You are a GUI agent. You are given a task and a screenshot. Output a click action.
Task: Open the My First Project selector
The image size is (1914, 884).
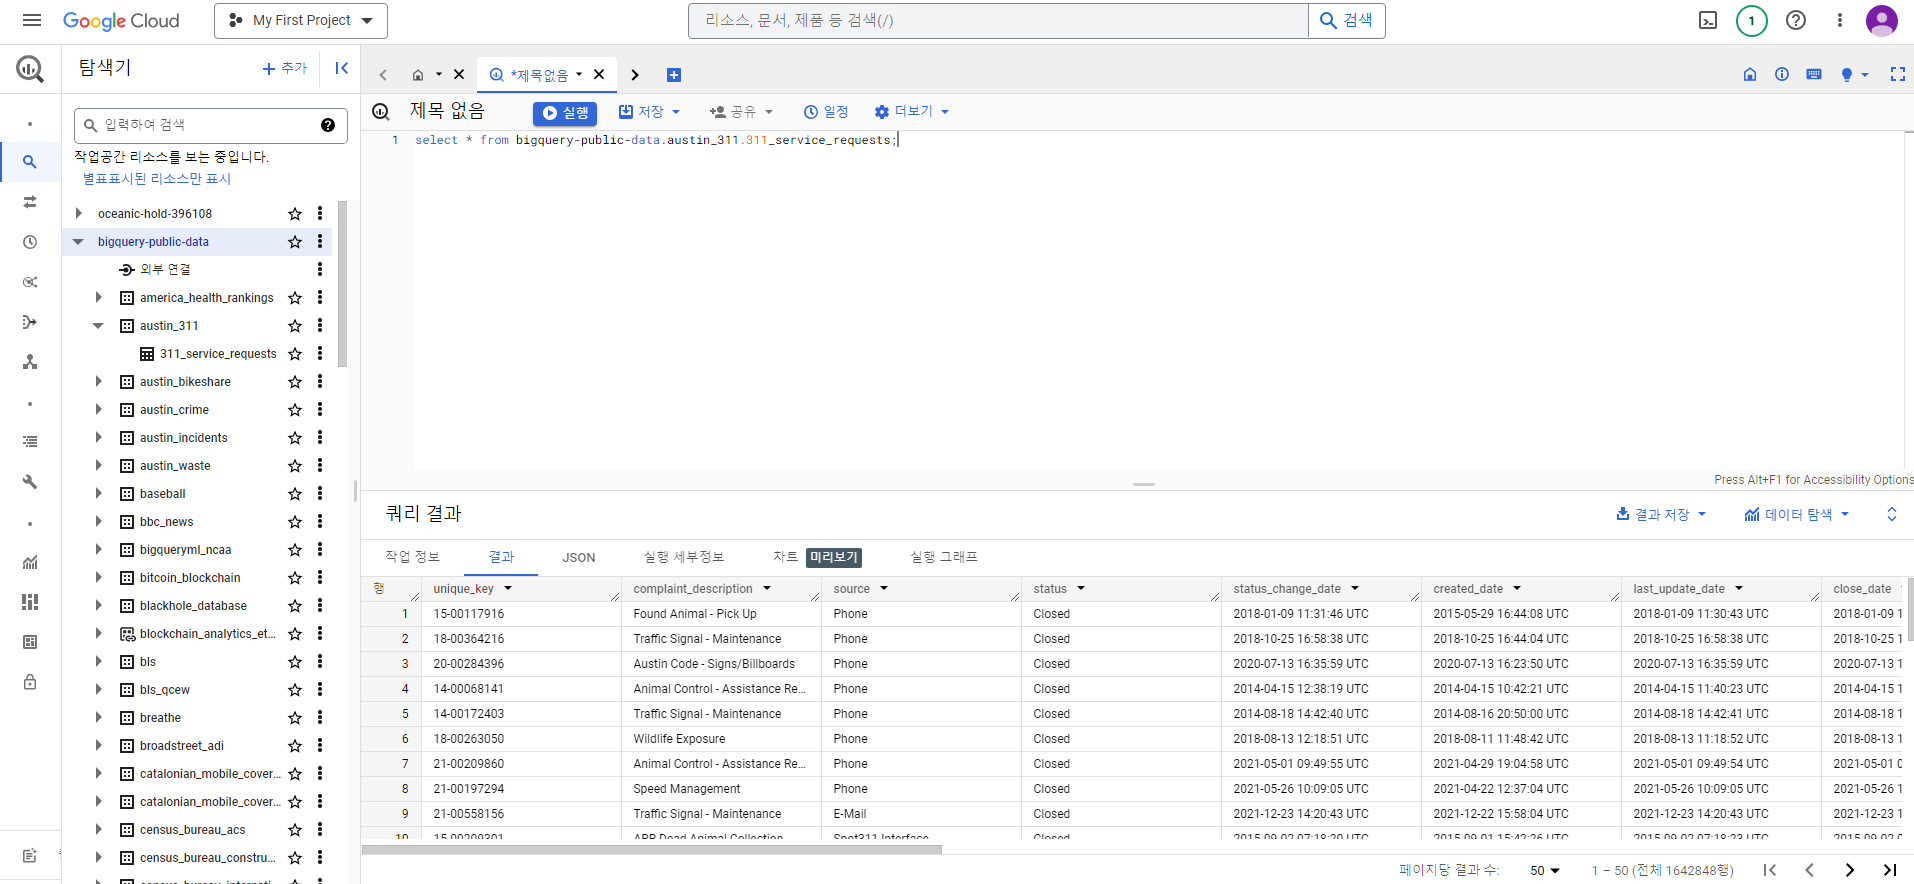pyautogui.click(x=301, y=20)
